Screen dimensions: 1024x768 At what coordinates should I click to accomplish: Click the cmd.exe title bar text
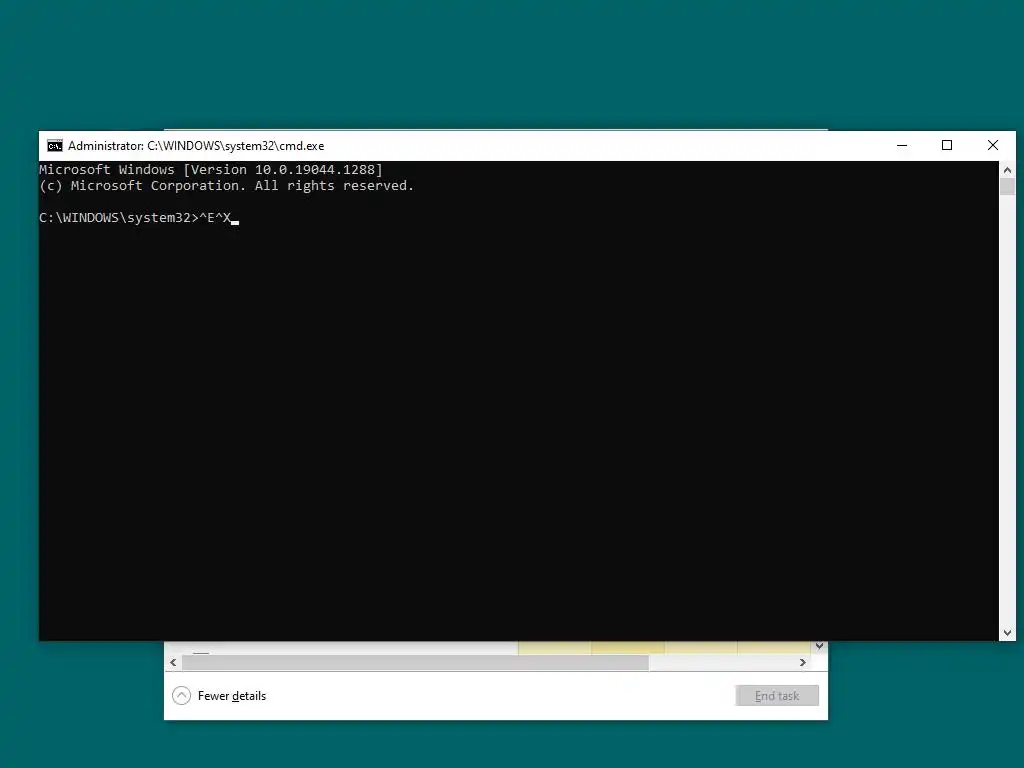click(196, 146)
